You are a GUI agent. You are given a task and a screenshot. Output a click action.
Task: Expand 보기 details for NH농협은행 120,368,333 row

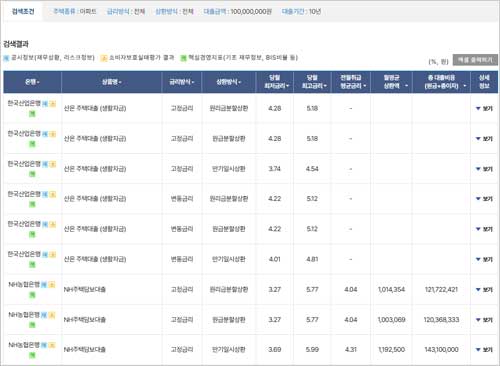(x=484, y=320)
